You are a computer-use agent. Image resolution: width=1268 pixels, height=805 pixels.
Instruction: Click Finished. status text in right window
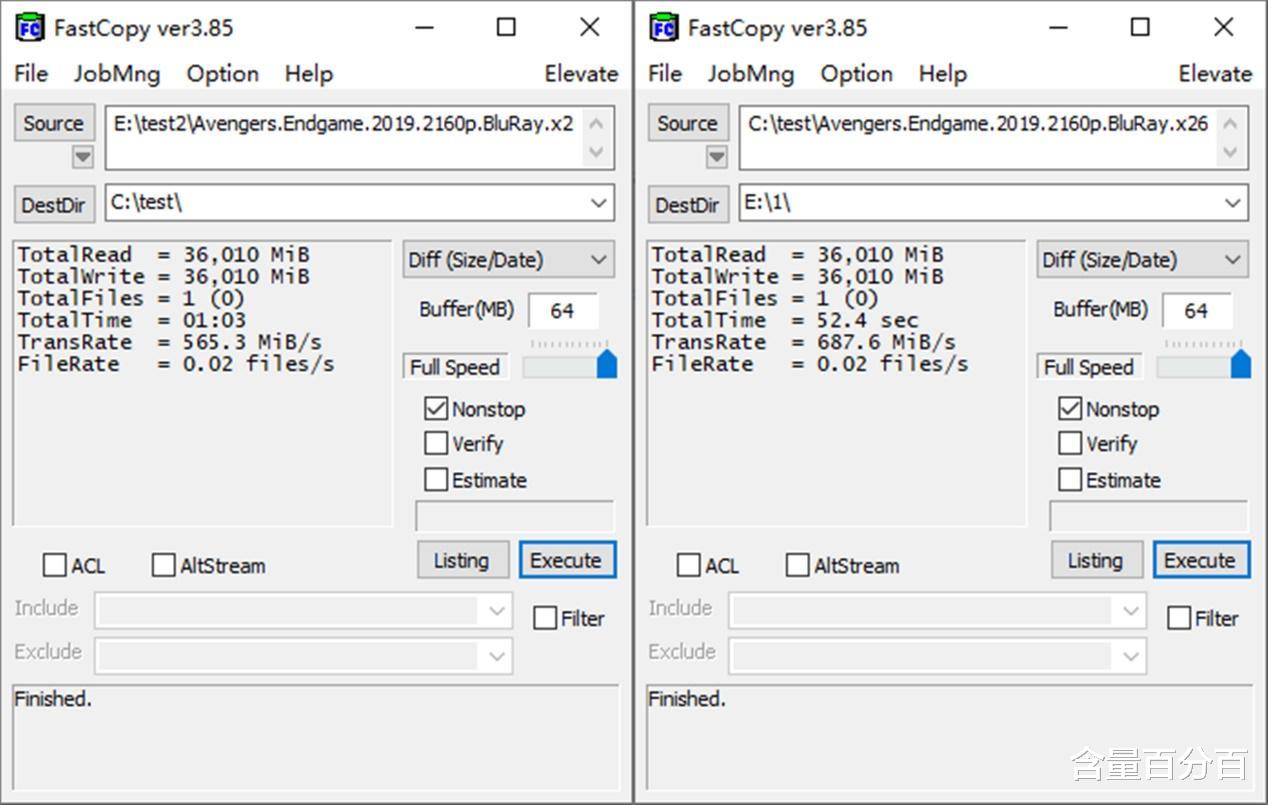[687, 699]
